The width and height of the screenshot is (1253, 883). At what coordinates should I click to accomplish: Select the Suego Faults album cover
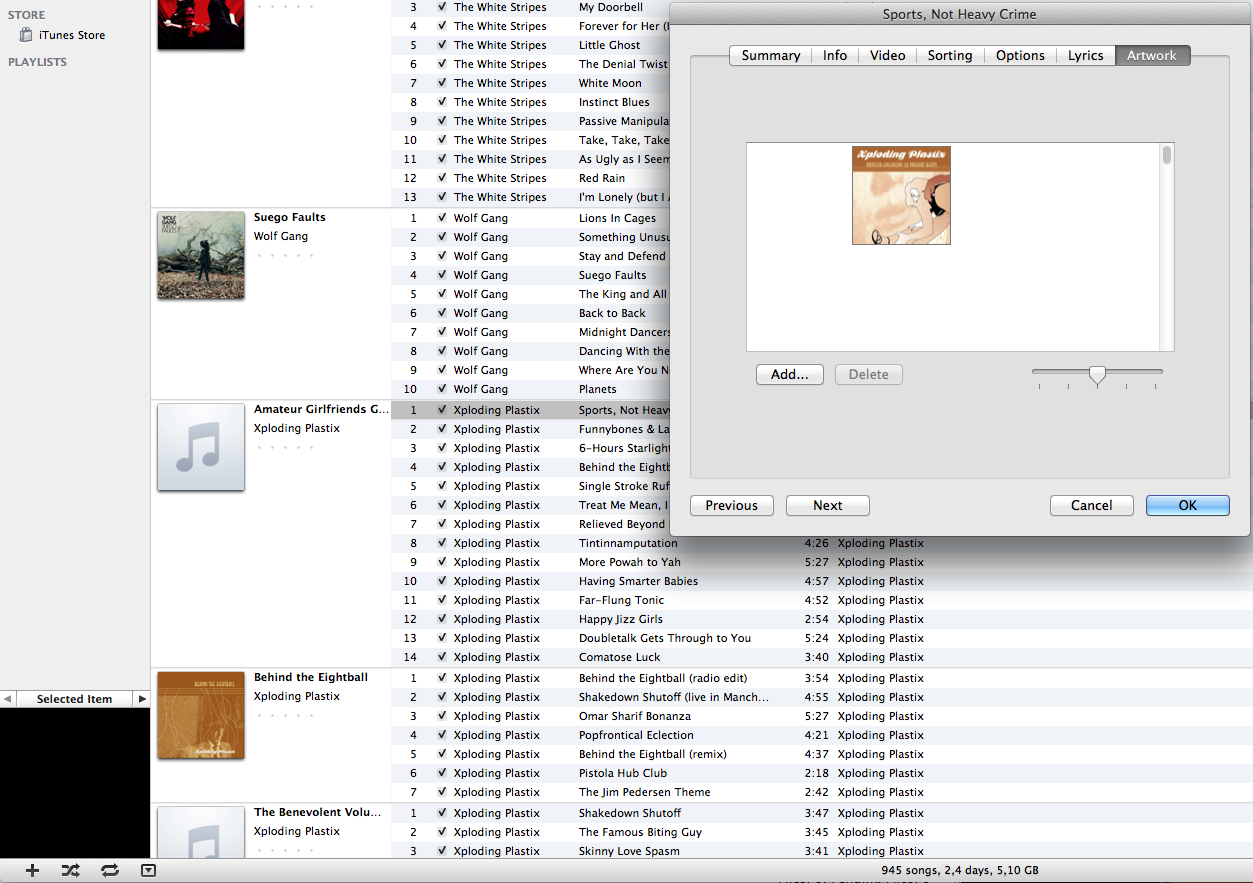pos(201,255)
